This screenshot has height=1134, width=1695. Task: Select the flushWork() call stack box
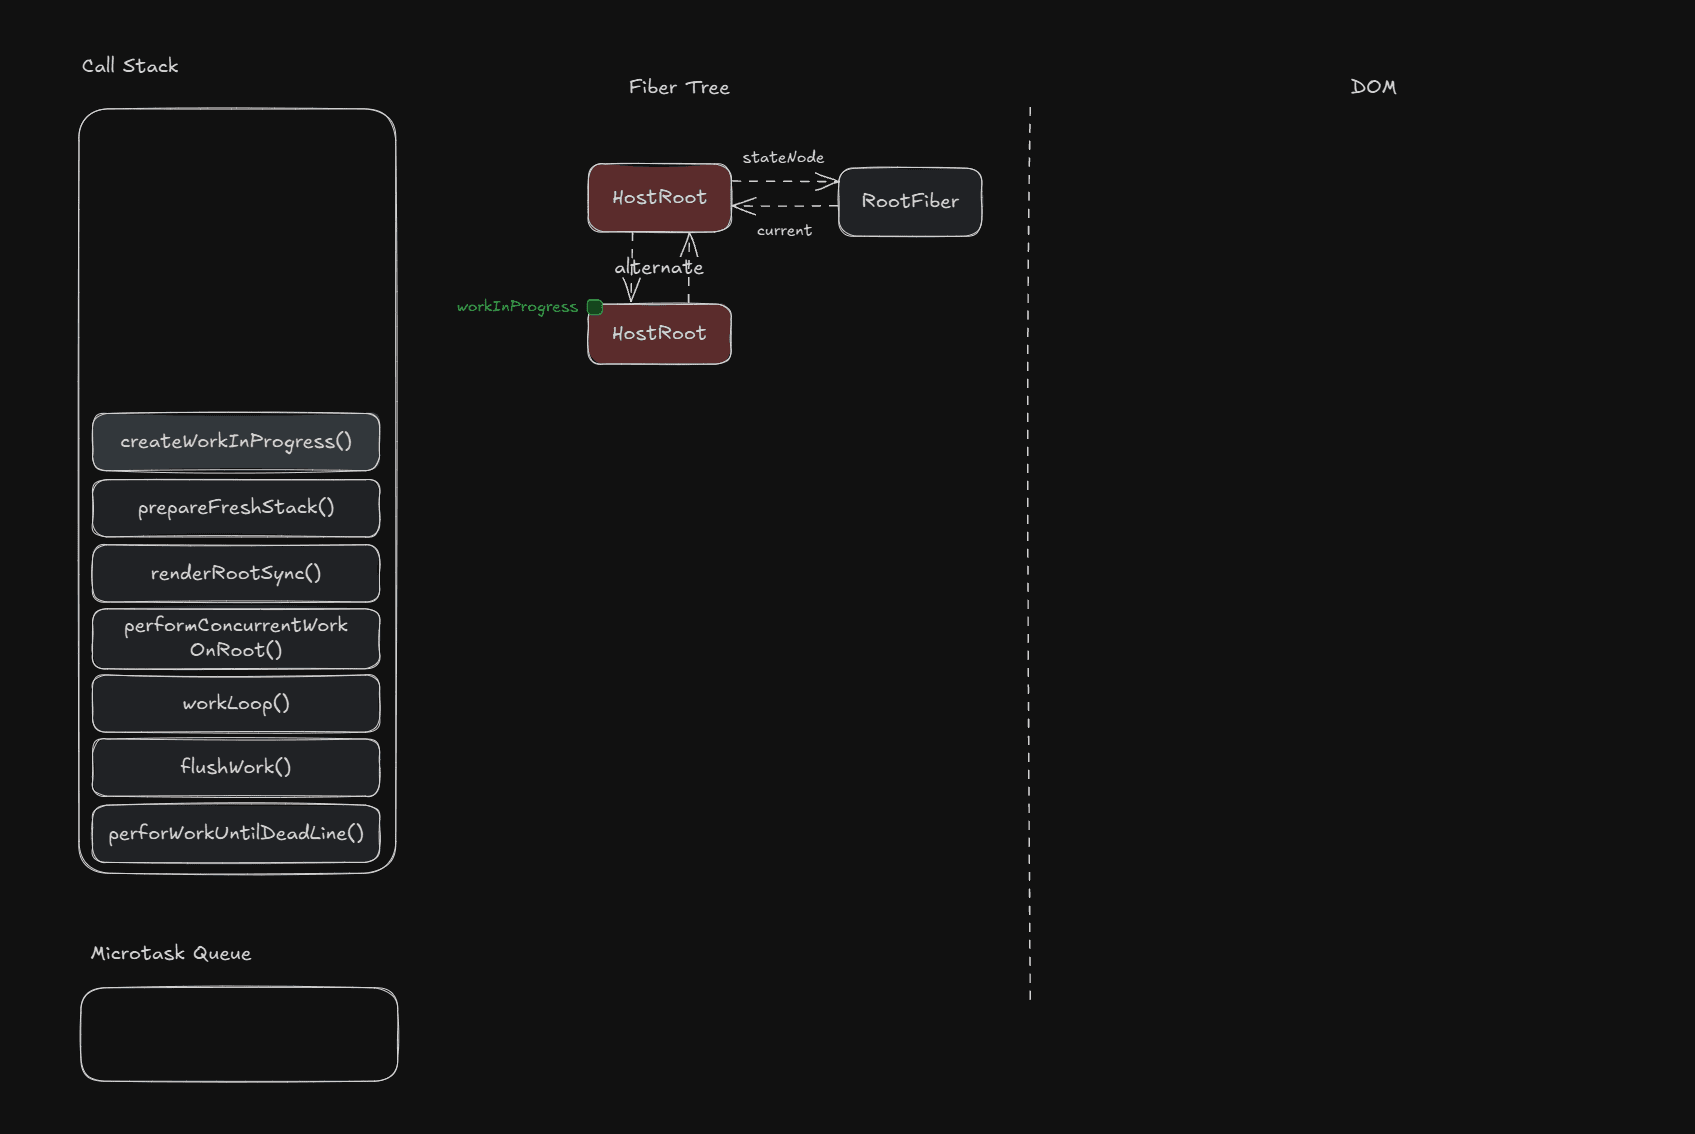coord(236,767)
